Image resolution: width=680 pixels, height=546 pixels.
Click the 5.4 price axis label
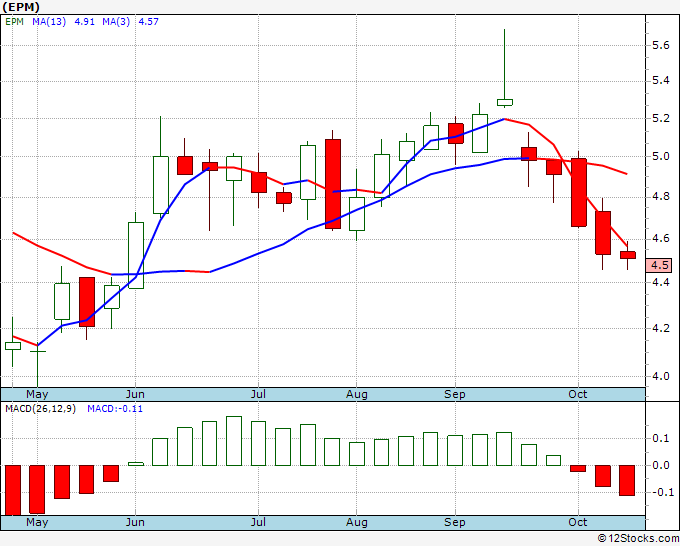coord(660,80)
